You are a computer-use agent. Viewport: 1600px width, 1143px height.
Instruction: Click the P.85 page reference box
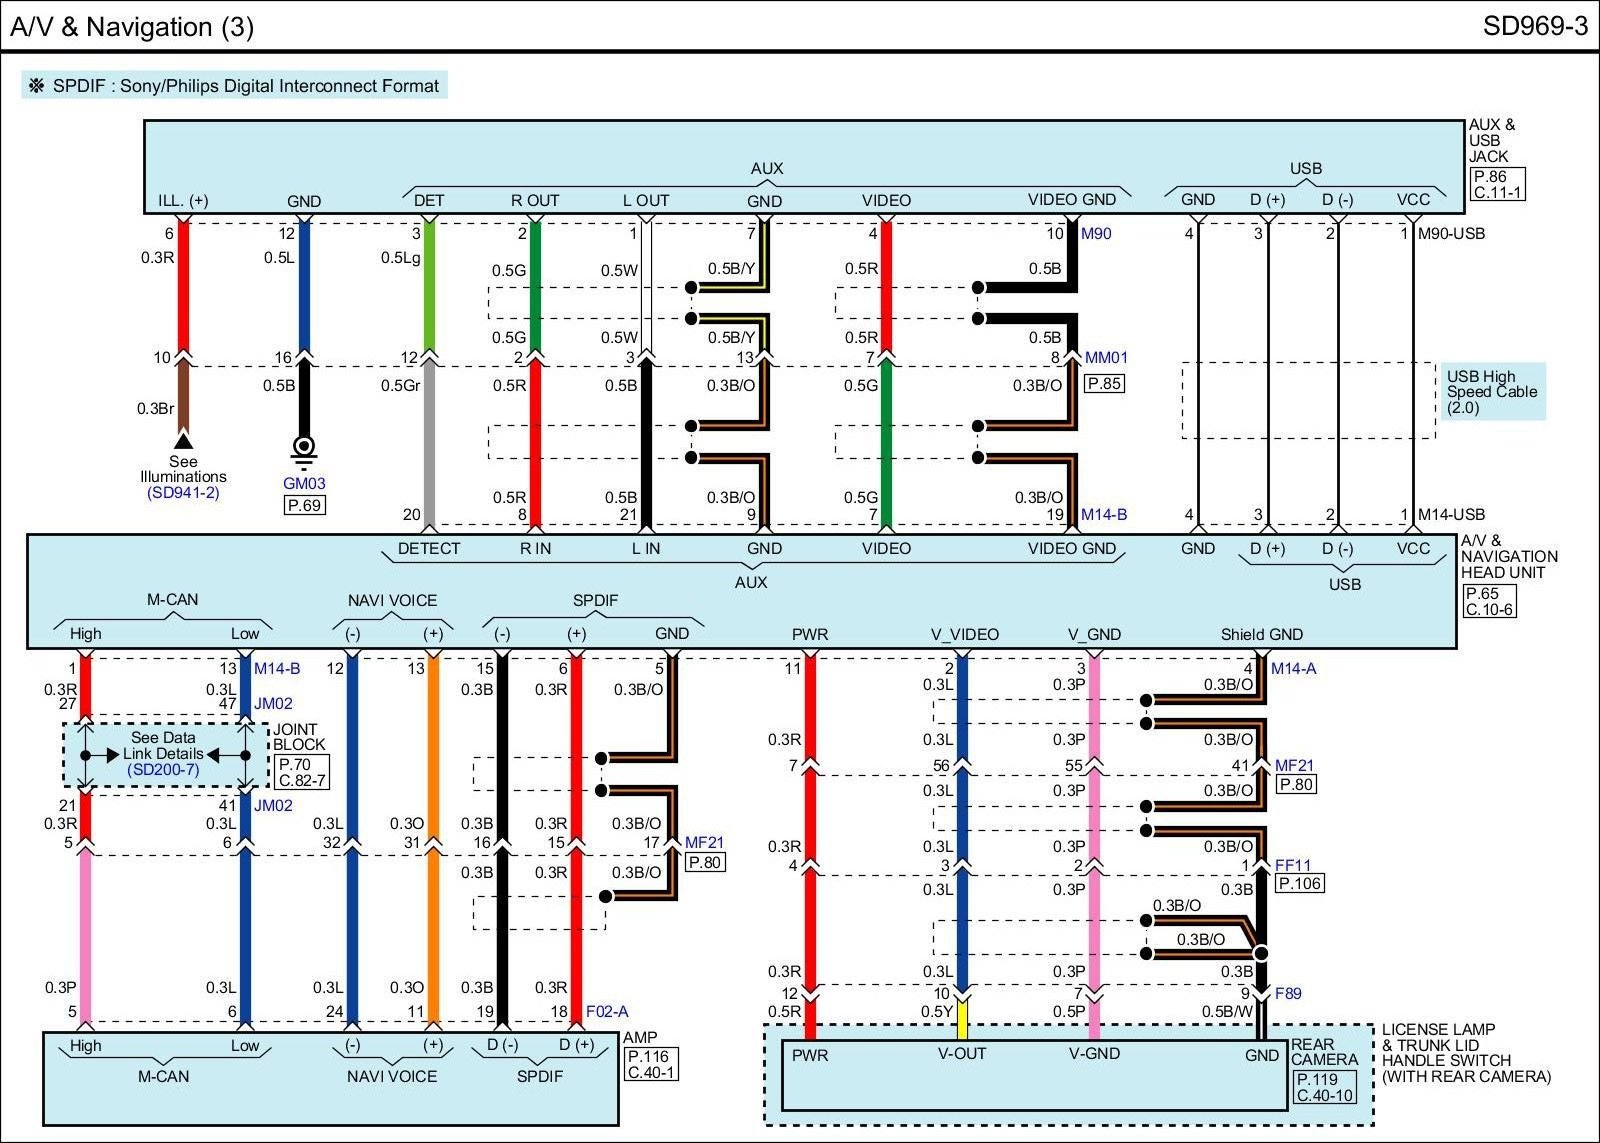[1104, 384]
